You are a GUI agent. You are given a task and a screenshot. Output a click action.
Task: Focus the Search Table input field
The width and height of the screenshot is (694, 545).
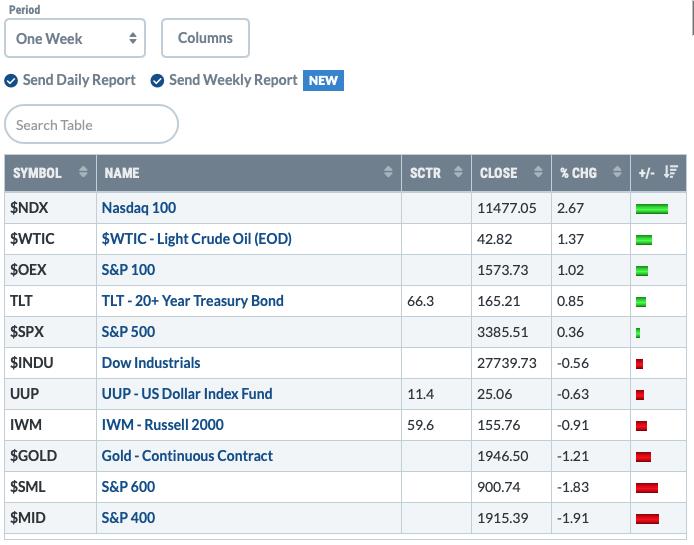click(91, 124)
